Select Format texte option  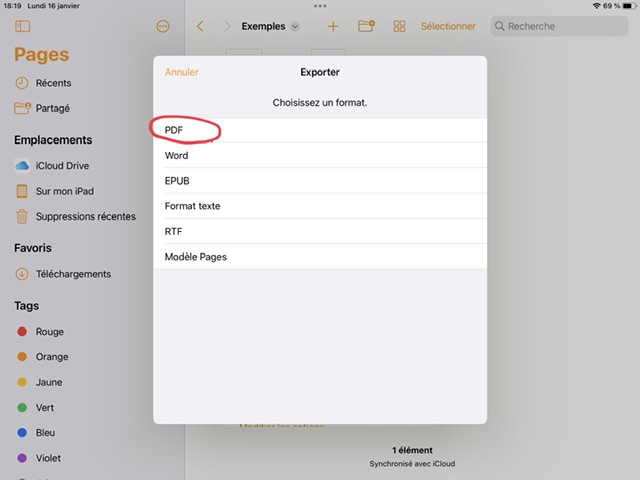pos(320,206)
